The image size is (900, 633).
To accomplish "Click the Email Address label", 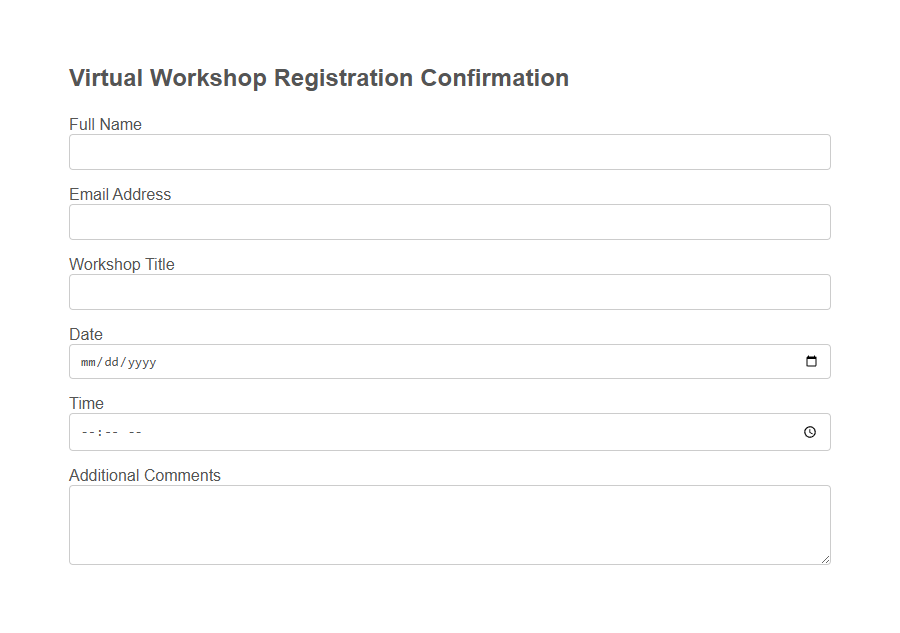I will tap(120, 194).
